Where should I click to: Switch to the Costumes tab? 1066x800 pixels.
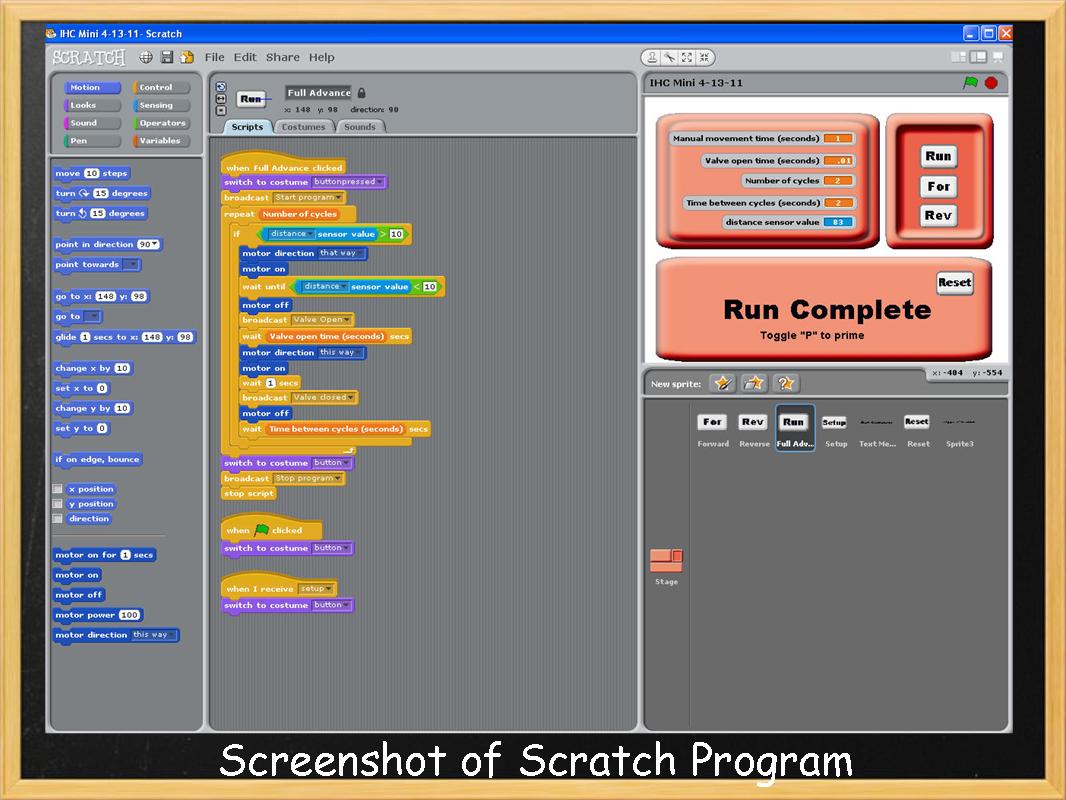click(x=303, y=126)
